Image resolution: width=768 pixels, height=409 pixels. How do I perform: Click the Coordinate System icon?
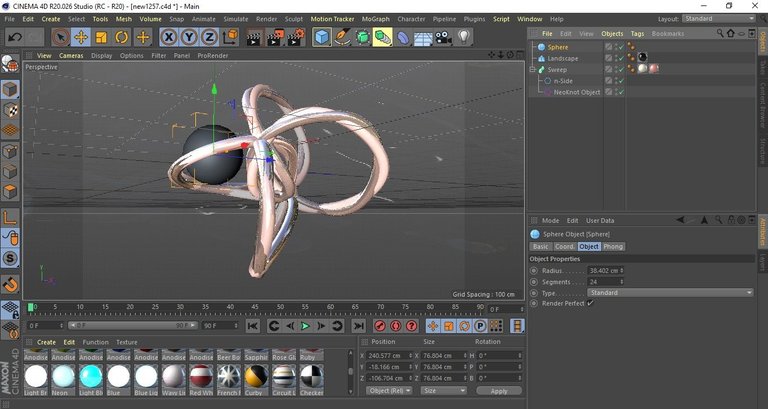point(230,37)
